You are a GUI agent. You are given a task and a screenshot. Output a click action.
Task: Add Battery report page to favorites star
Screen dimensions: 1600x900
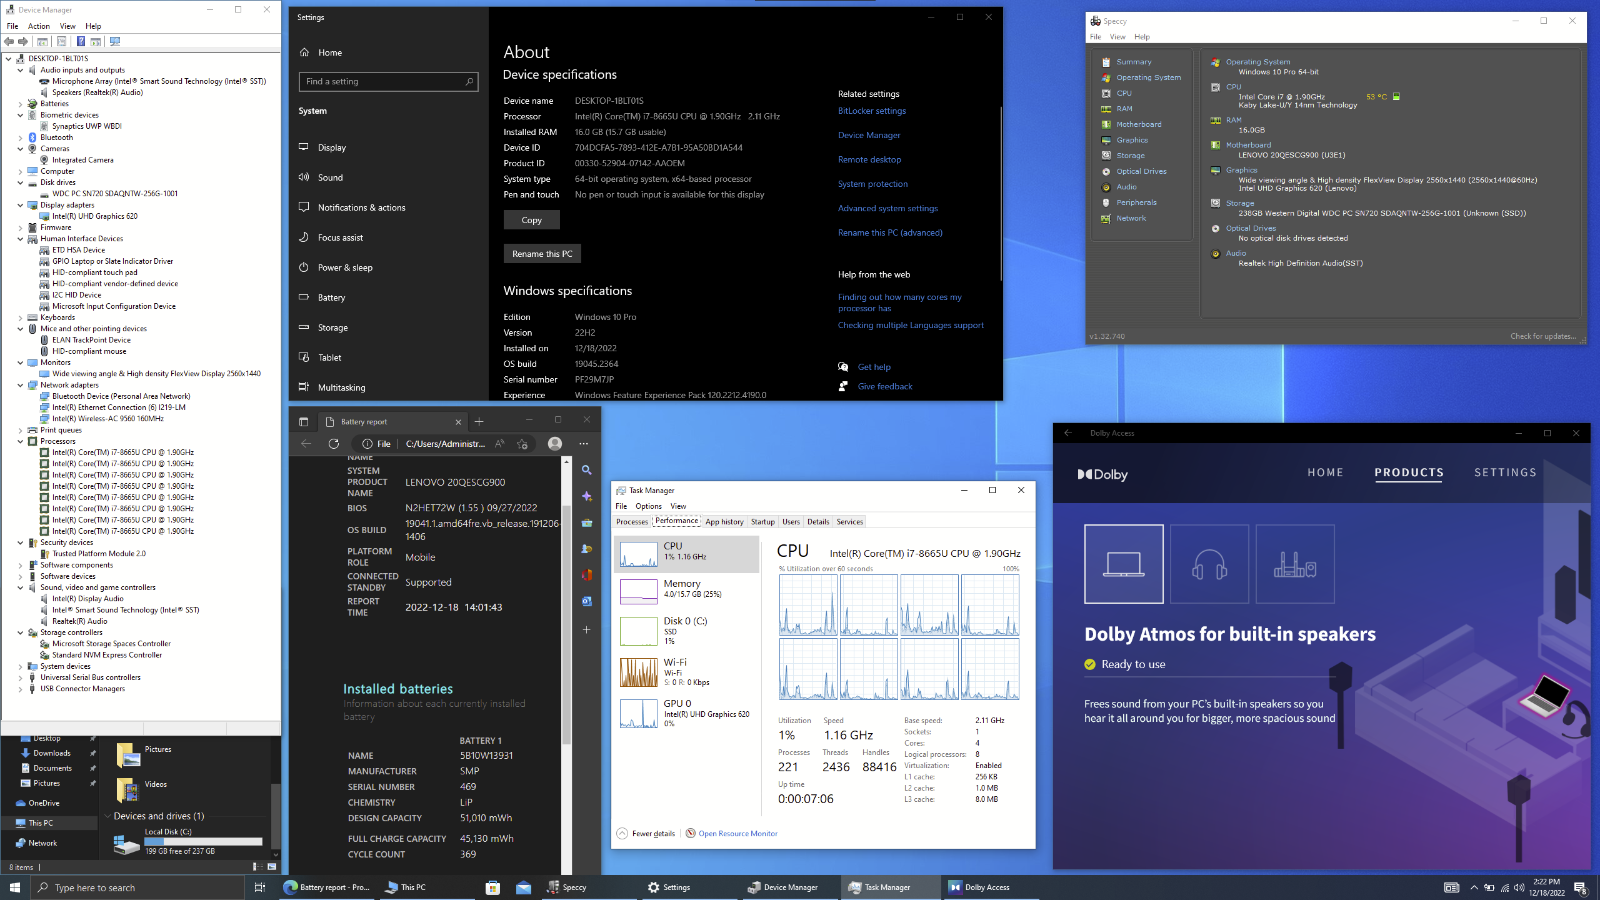tap(522, 444)
